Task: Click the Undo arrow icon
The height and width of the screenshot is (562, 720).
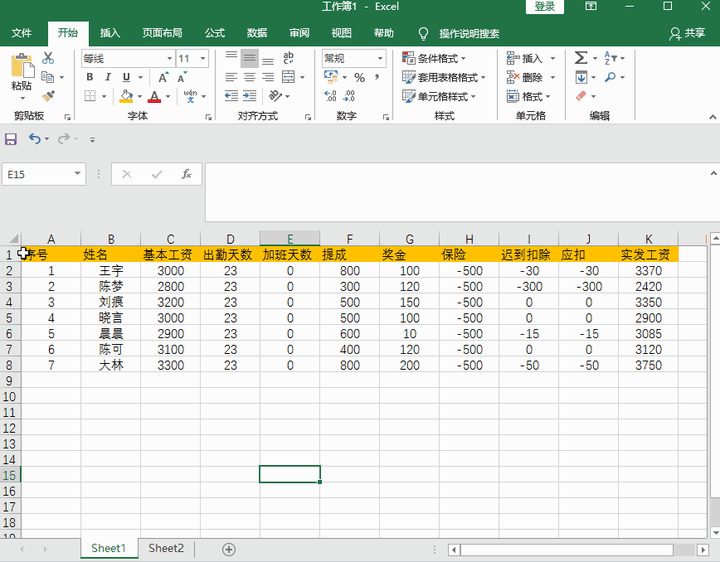Action: [34, 139]
